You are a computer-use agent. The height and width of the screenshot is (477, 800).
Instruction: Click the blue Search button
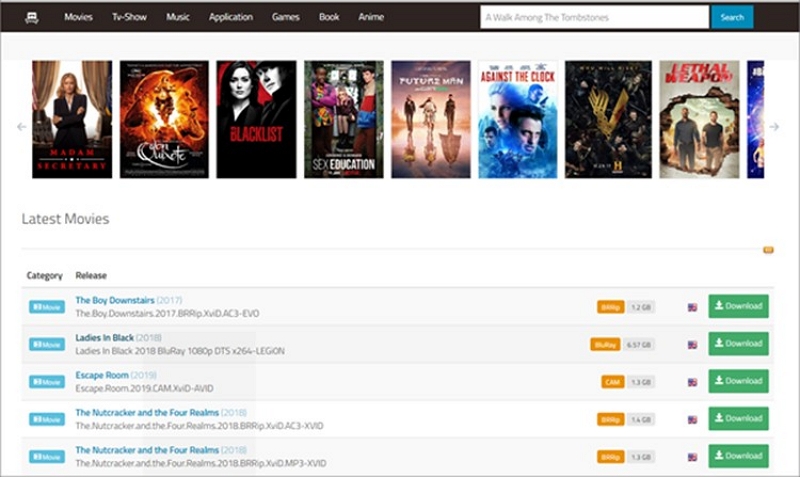[732, 17]
